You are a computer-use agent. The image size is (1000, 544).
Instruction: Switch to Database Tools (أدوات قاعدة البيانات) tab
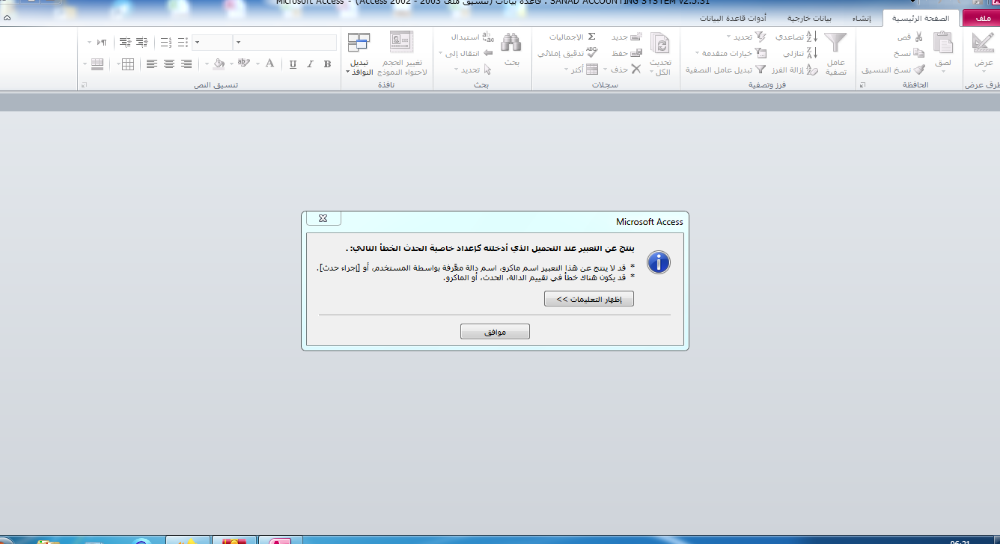[733, 18]
